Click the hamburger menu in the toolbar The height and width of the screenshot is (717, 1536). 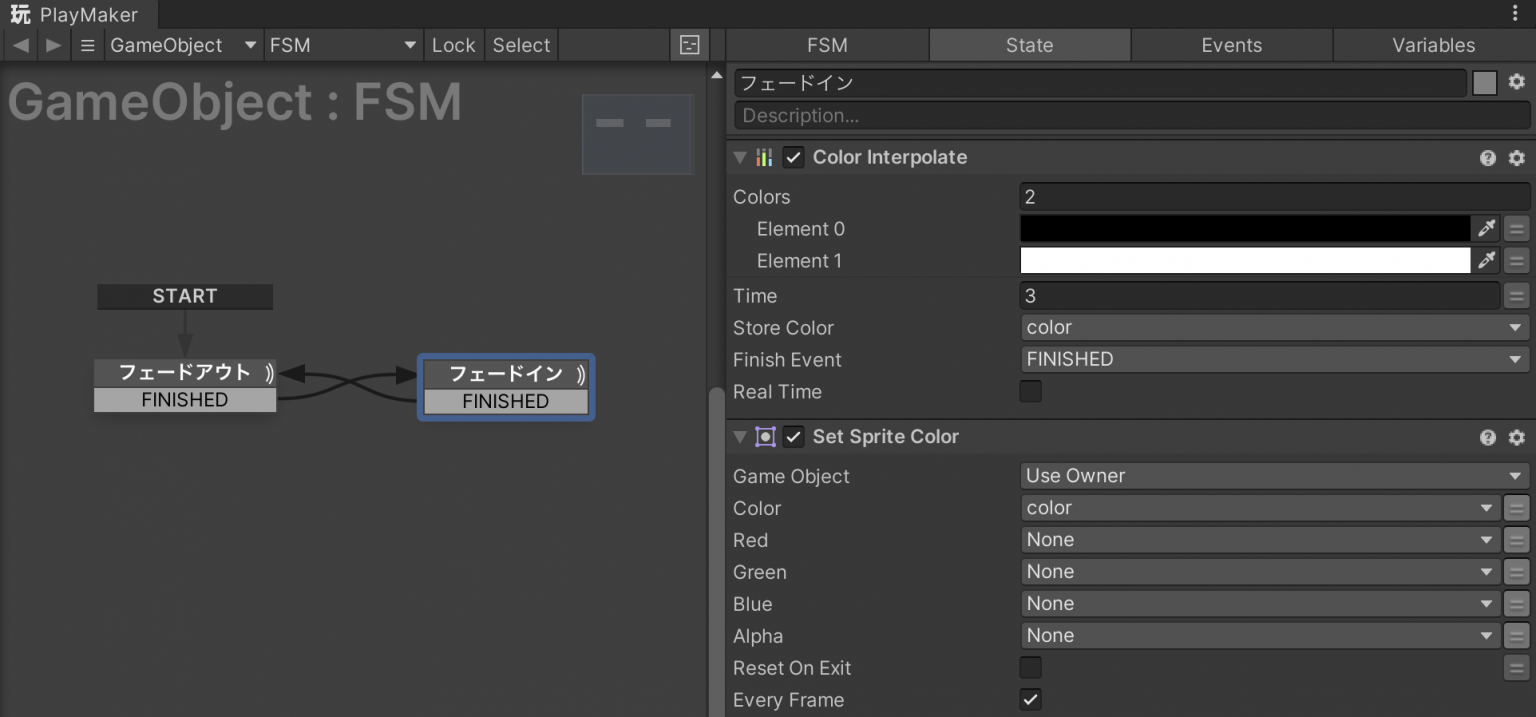coord(88,45)
